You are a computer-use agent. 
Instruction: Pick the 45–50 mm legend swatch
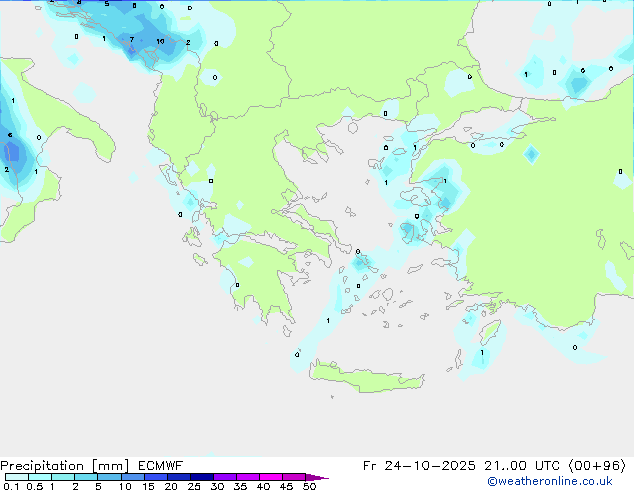coord(294,477)
